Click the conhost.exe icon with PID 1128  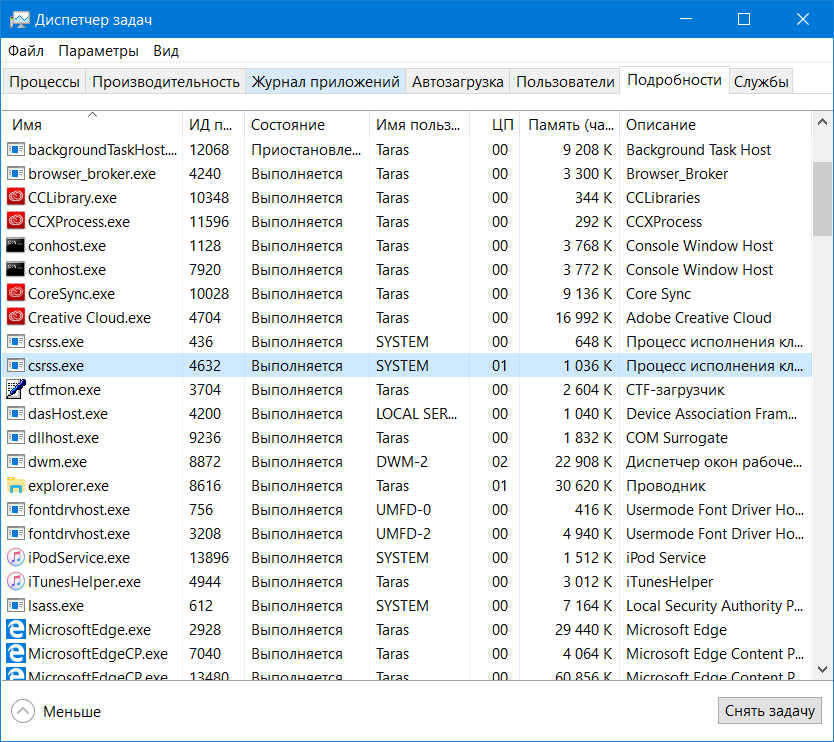(x=15, y=245)
